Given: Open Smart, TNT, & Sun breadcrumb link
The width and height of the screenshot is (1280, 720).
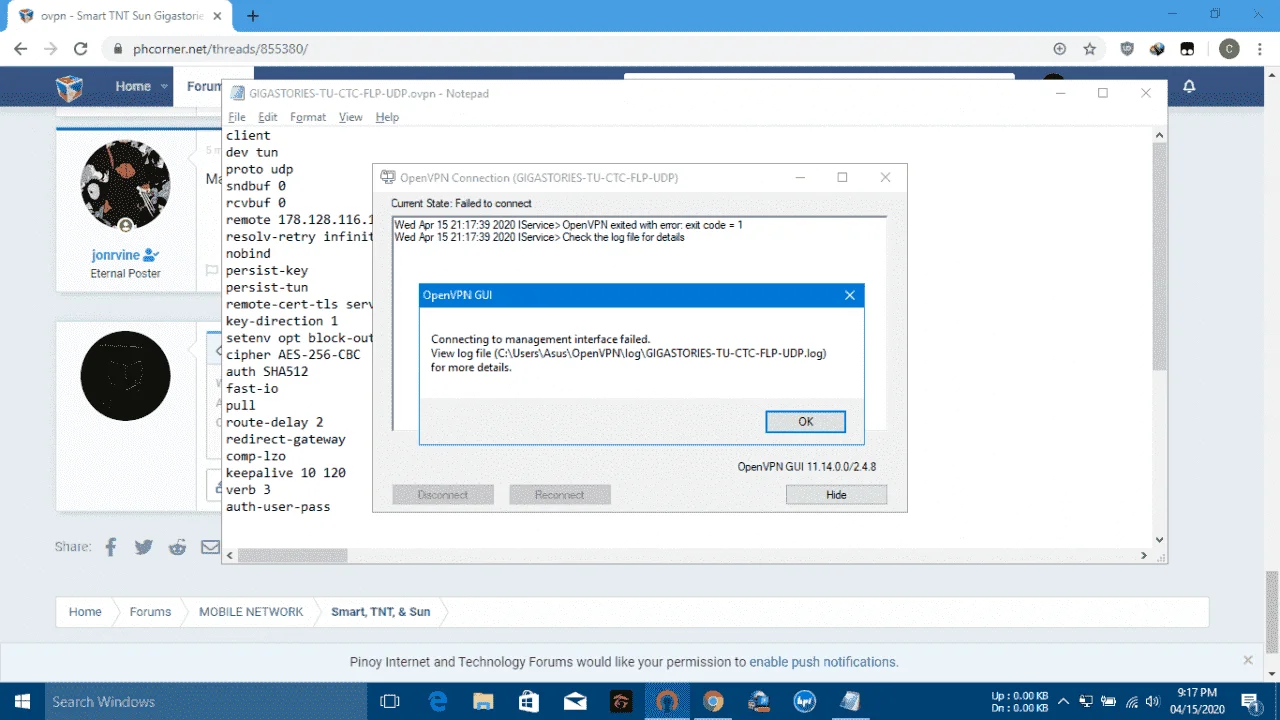Looking at the screenshot, I should [381, 611].
